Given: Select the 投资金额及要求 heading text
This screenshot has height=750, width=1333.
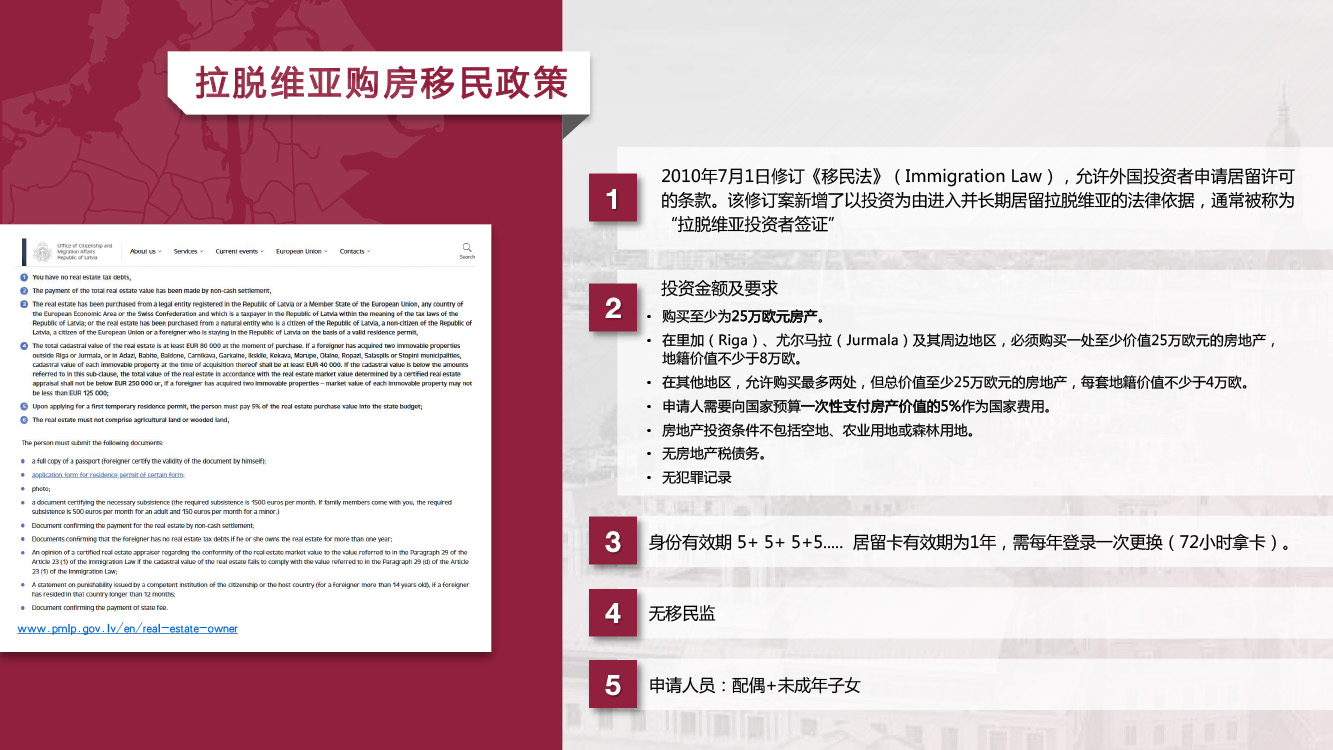Looking at the screenshot, I should [x=719, y=289].
